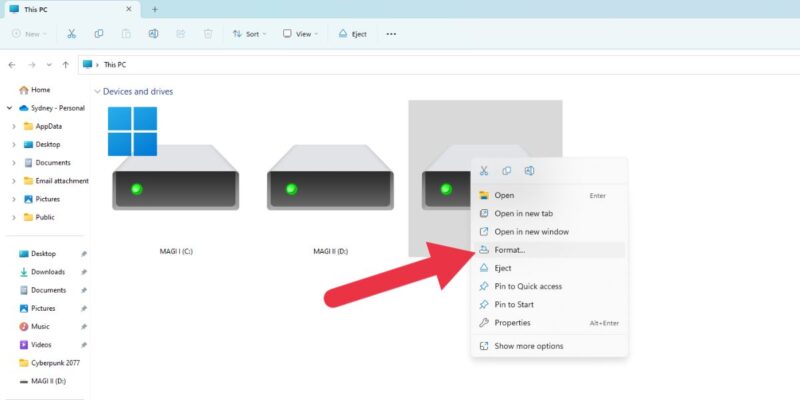Open pinned Downloads in Quick access

[x=42, y=272]
